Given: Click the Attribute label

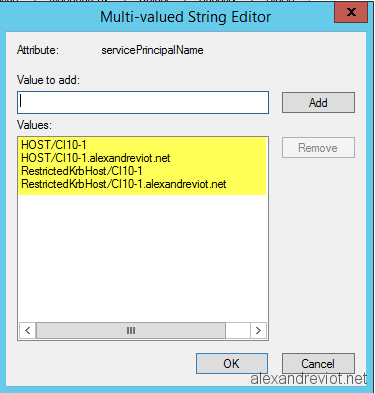Looking at the screenshot, I should tap(38, 50).
